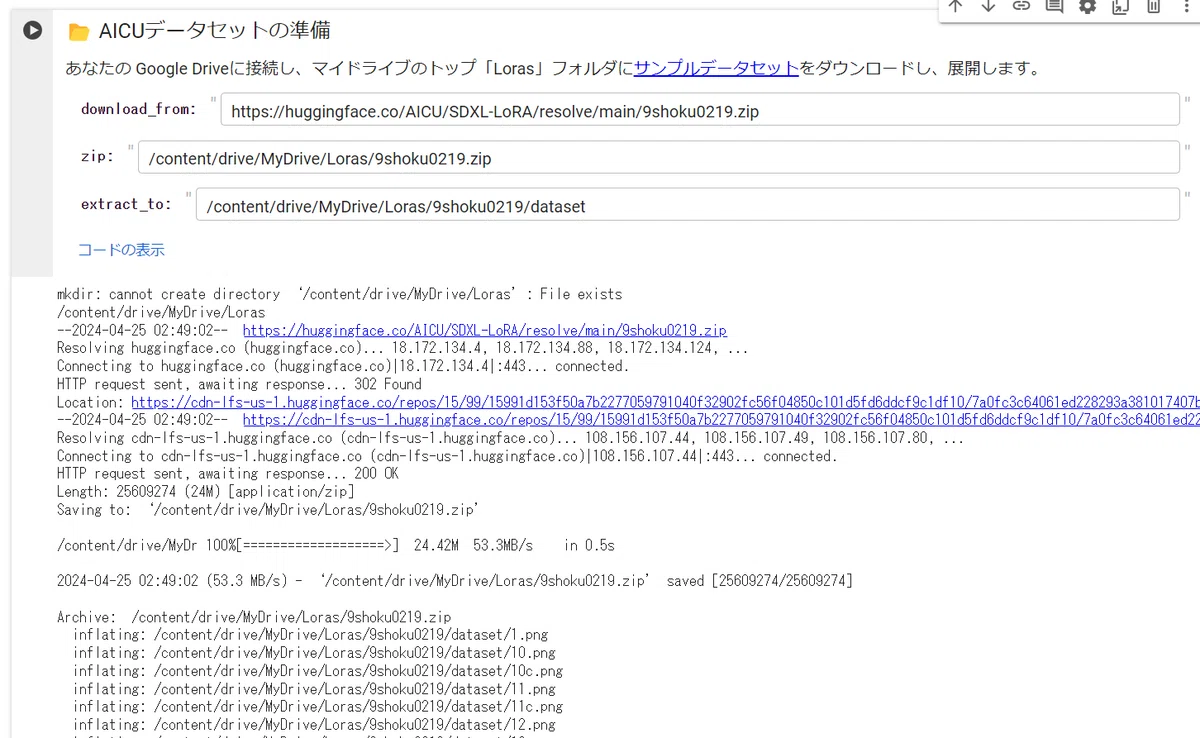Image resolution: width=1200 pixels, height=738 pixels.
Task: Click the inflating dataset/10.png line
Action: pos(314,653)
